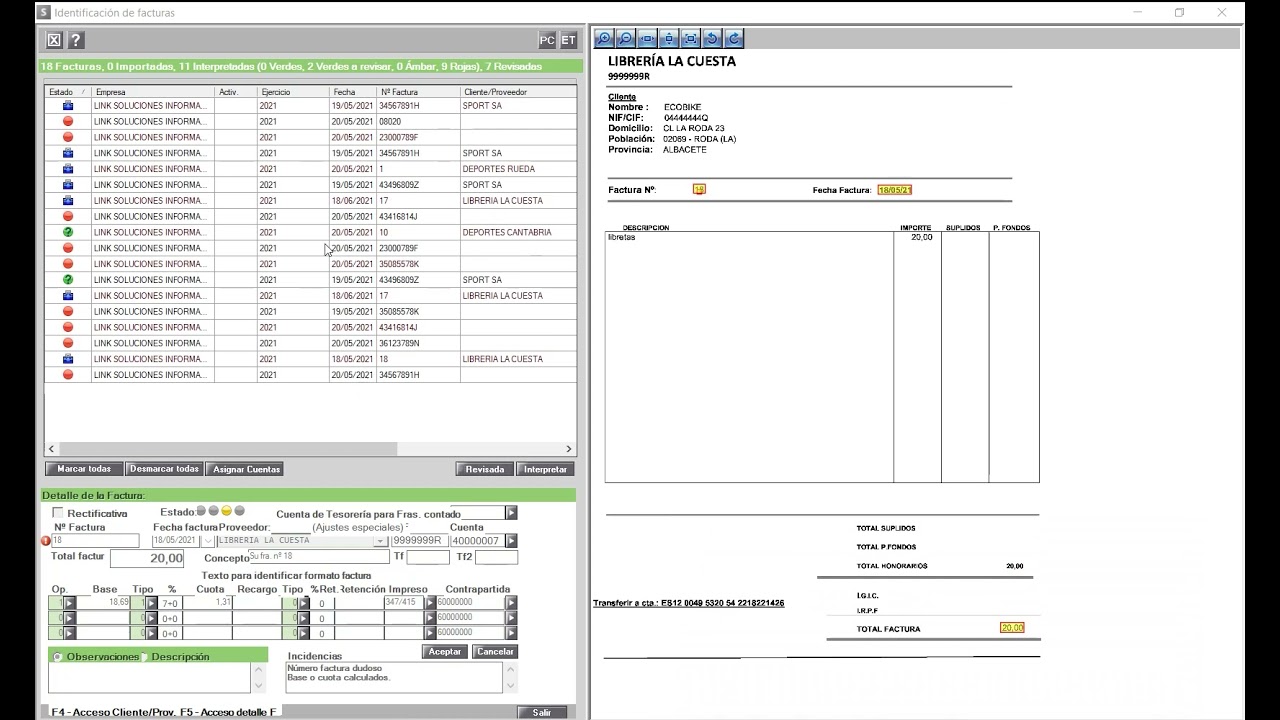Open help with the question mark icon
The height and width of the screenshot is (720, 1280).
(x=75, y=40)
